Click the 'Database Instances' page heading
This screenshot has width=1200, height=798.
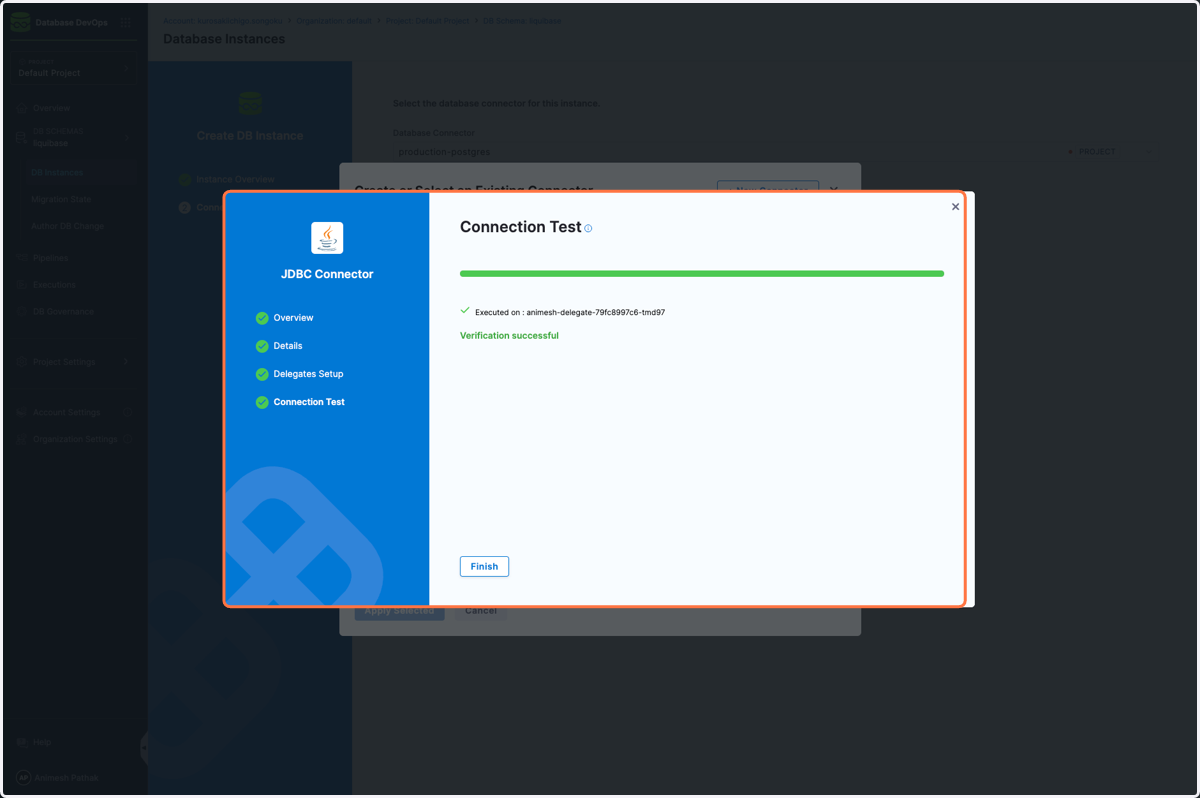tap(224, 39)
